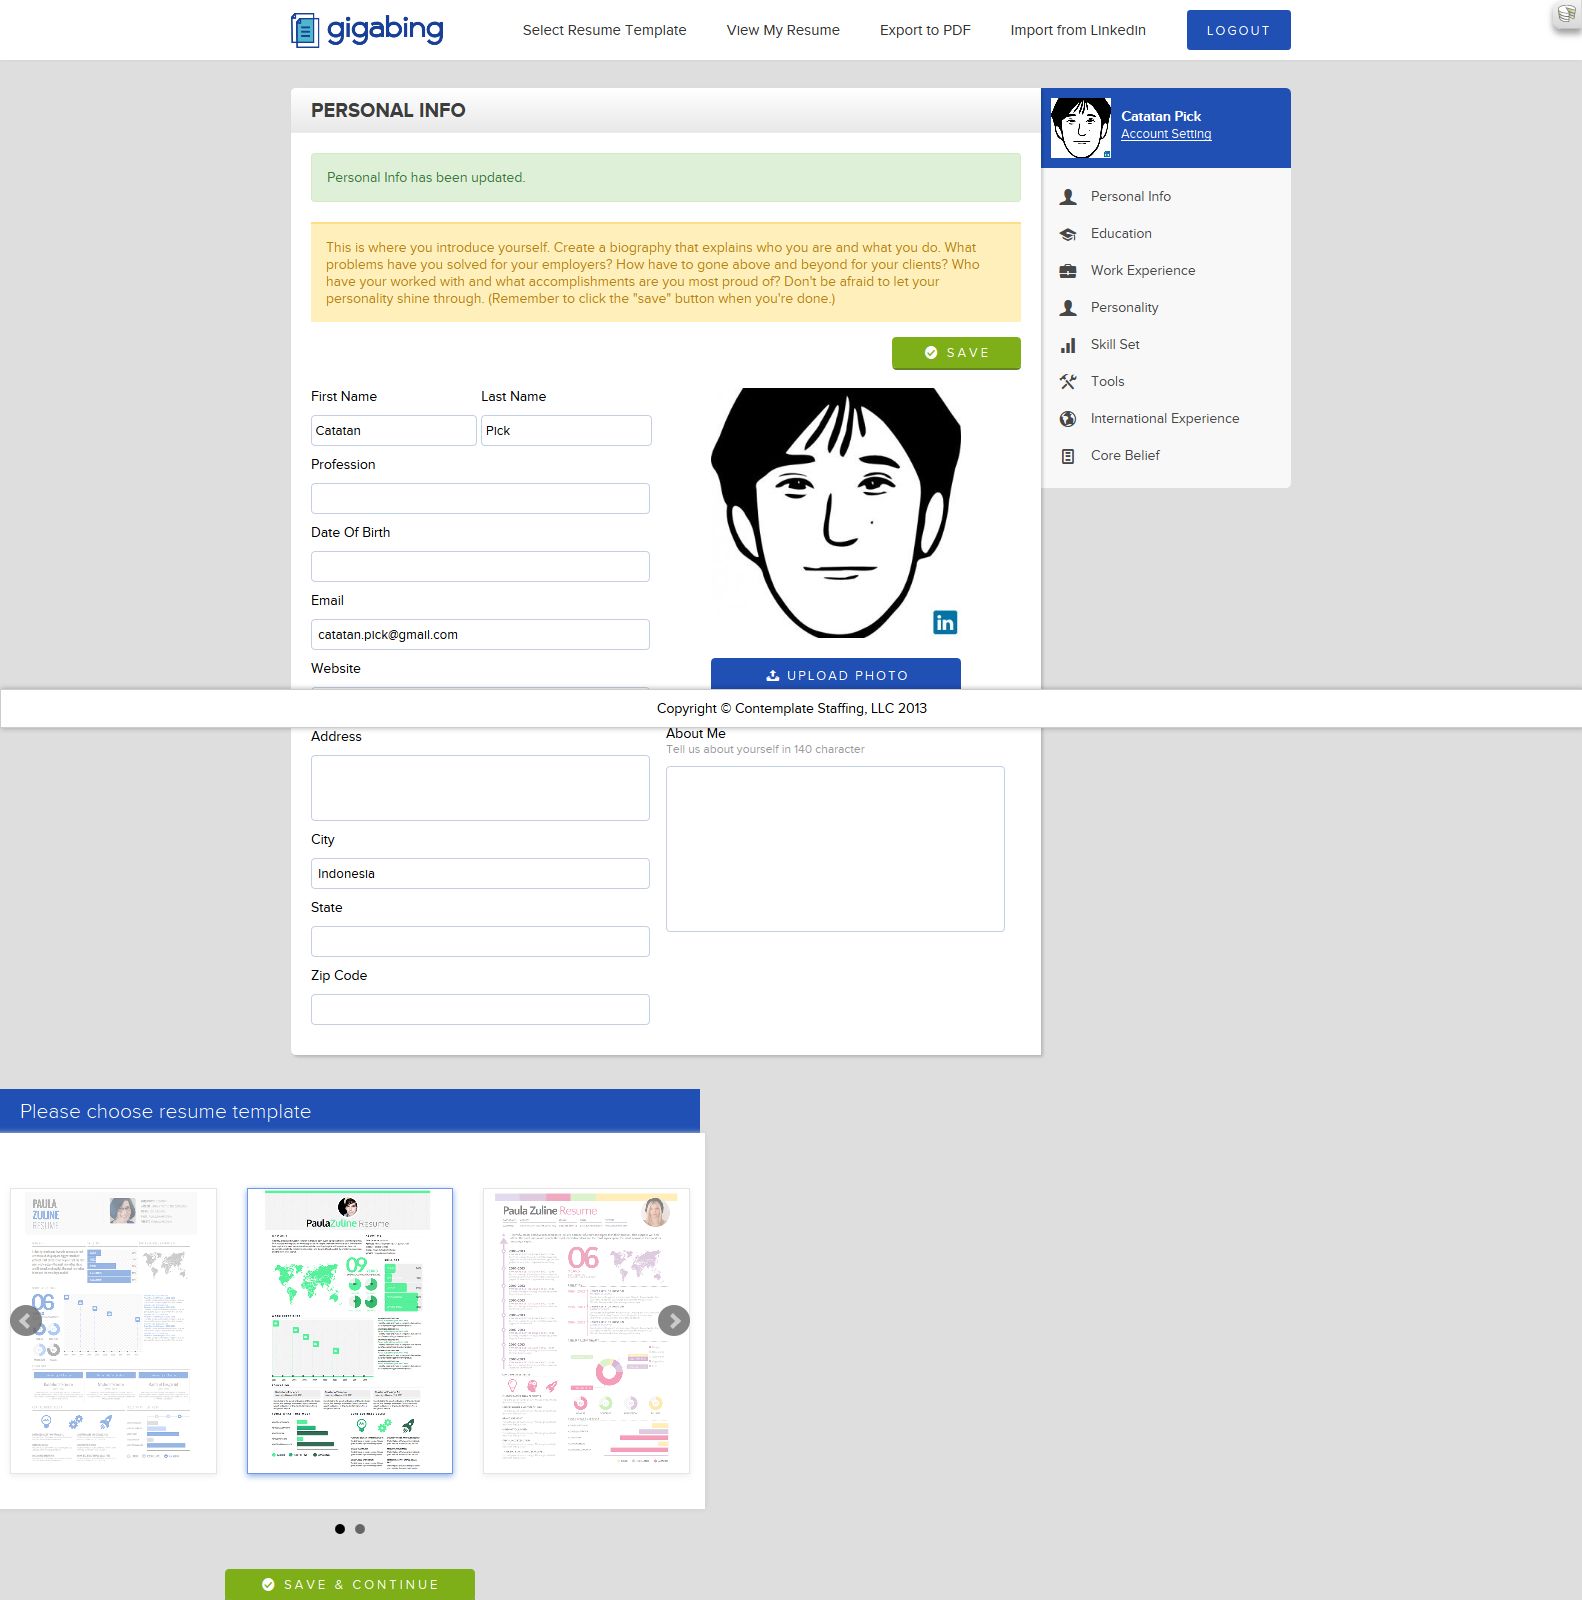Open the Education section graduation cap icon

(x=1068, y=234)
